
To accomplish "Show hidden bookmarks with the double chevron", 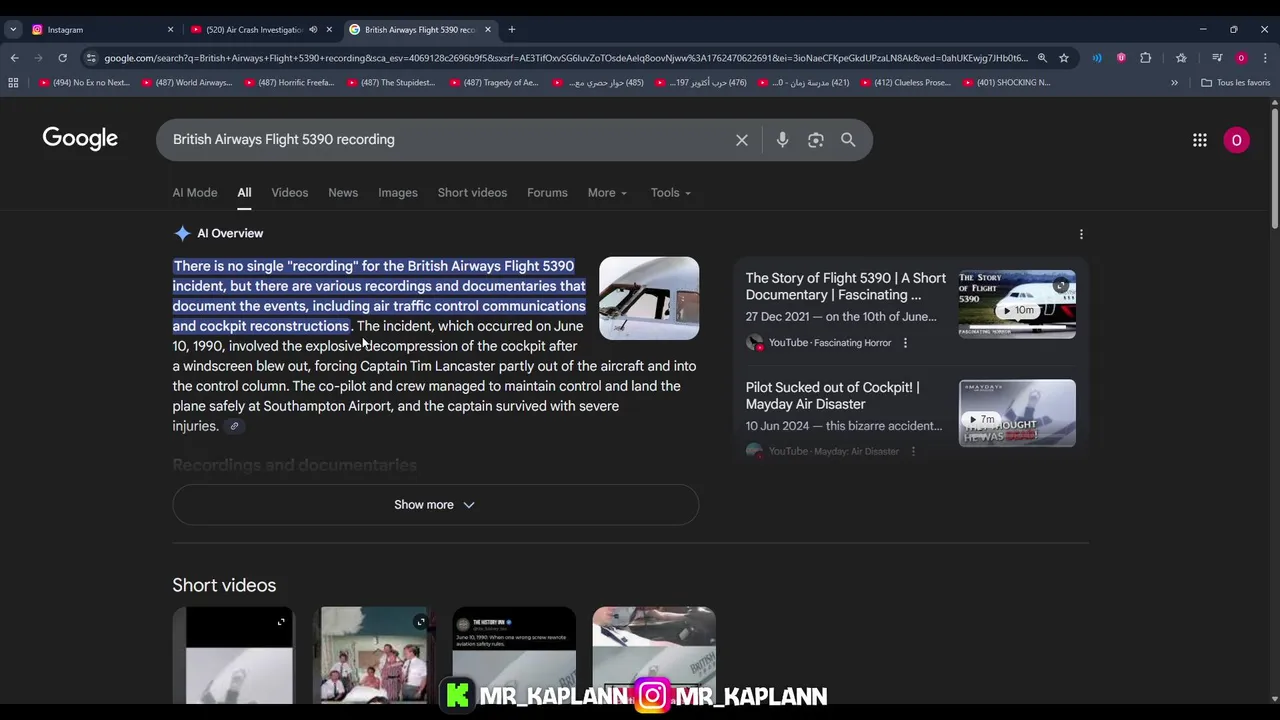I will tap(1174, 83).
